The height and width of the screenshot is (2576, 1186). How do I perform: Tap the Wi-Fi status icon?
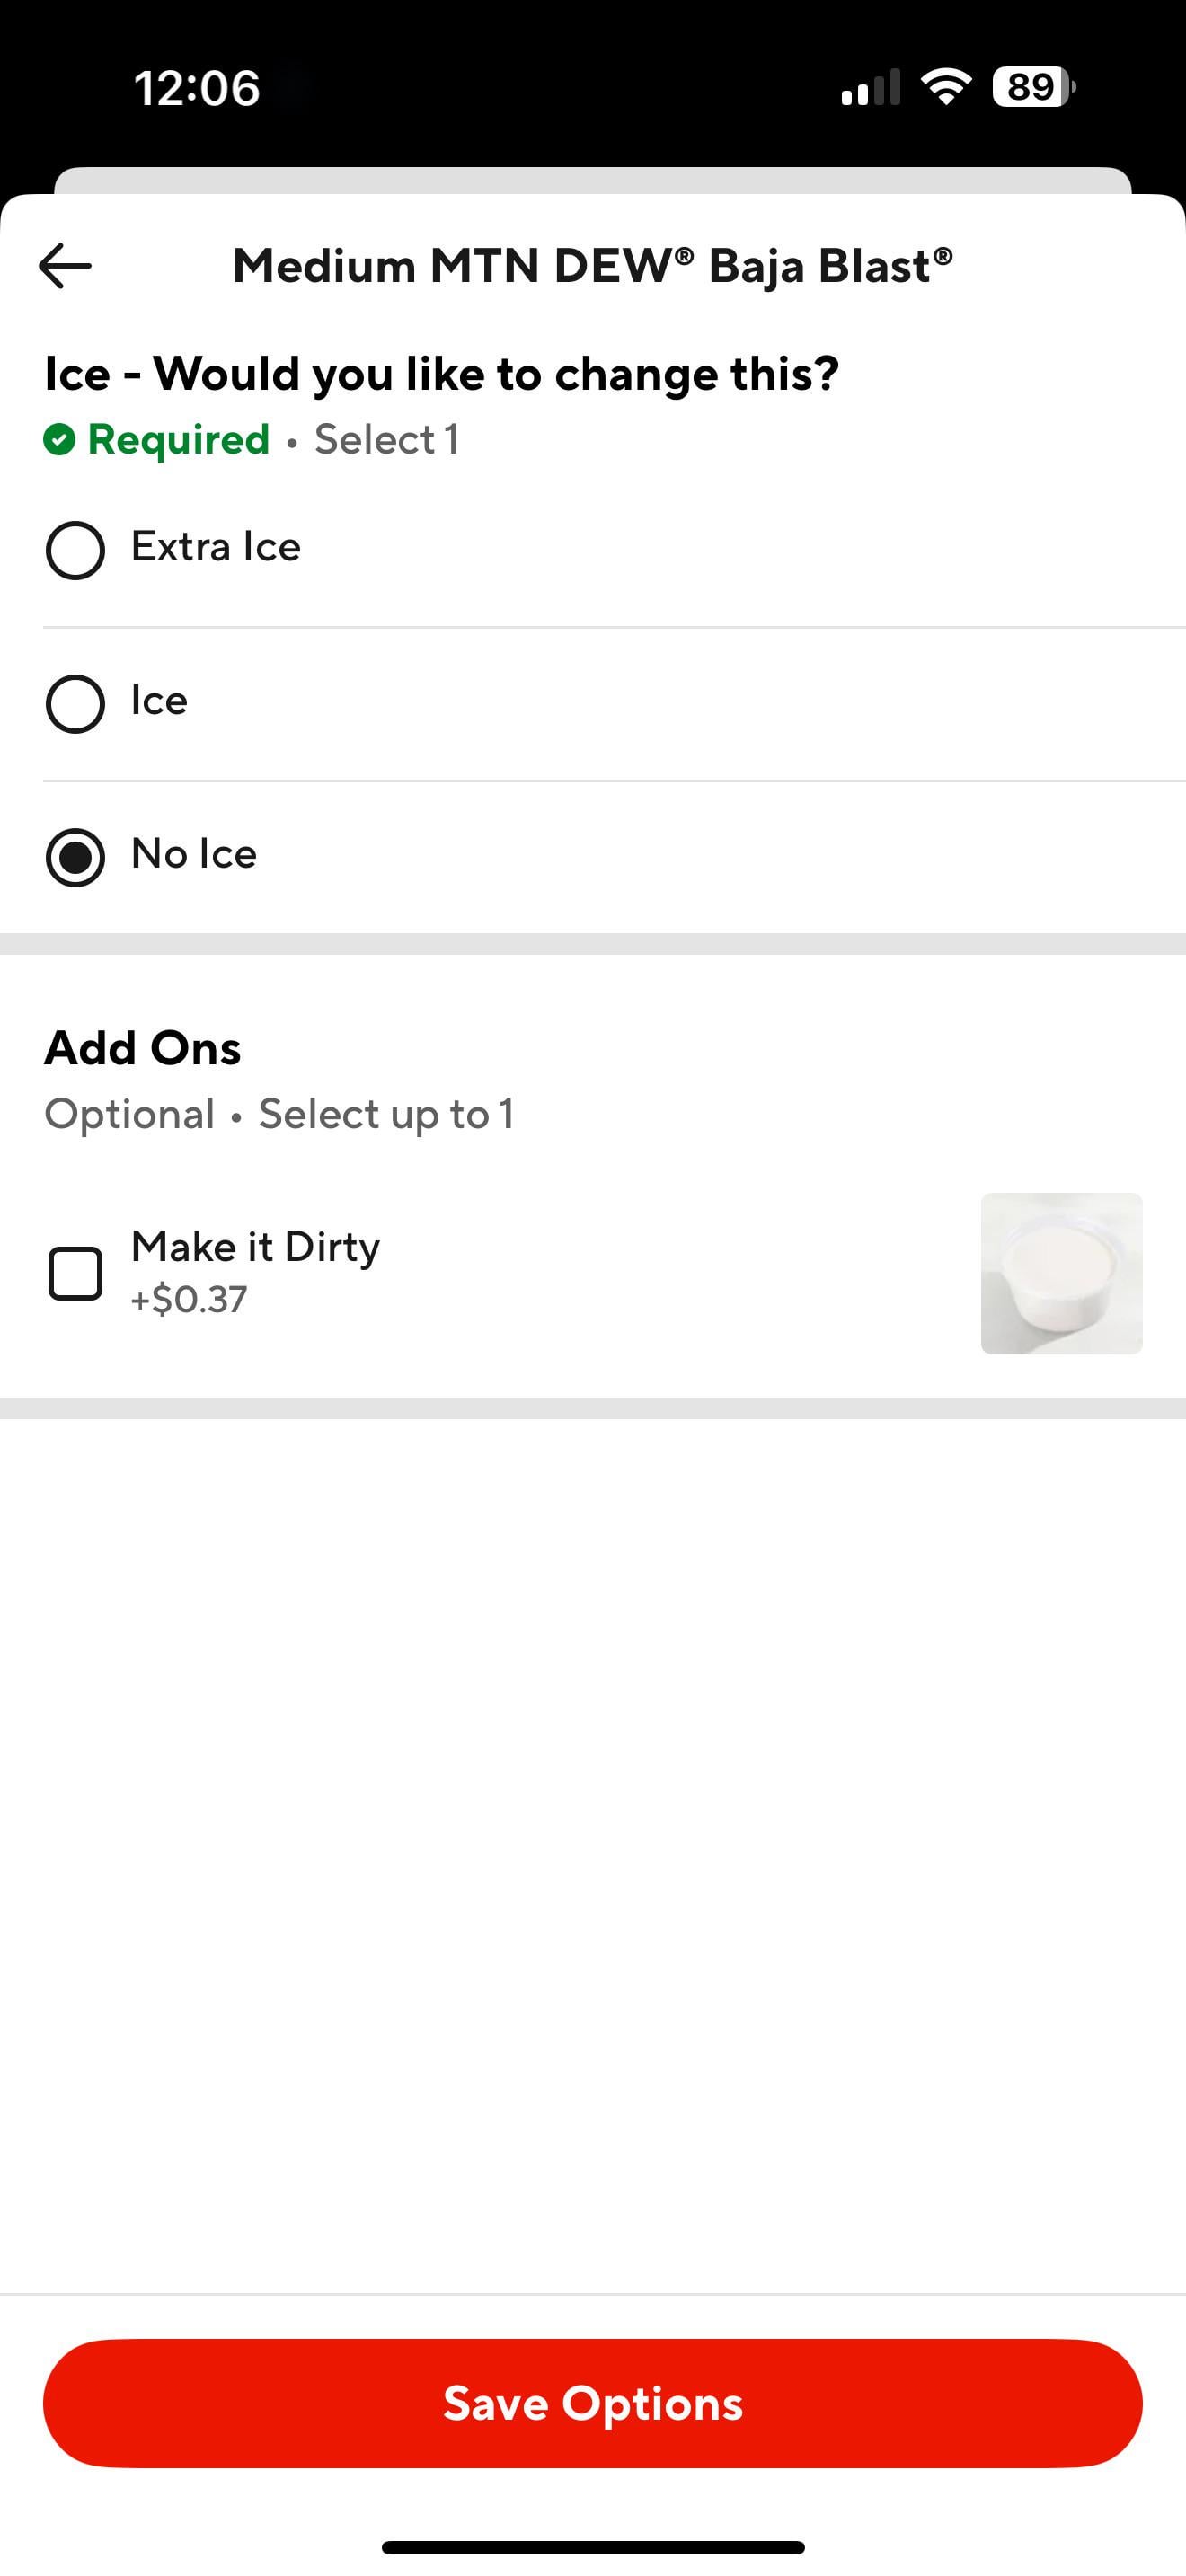pos(946,86)
